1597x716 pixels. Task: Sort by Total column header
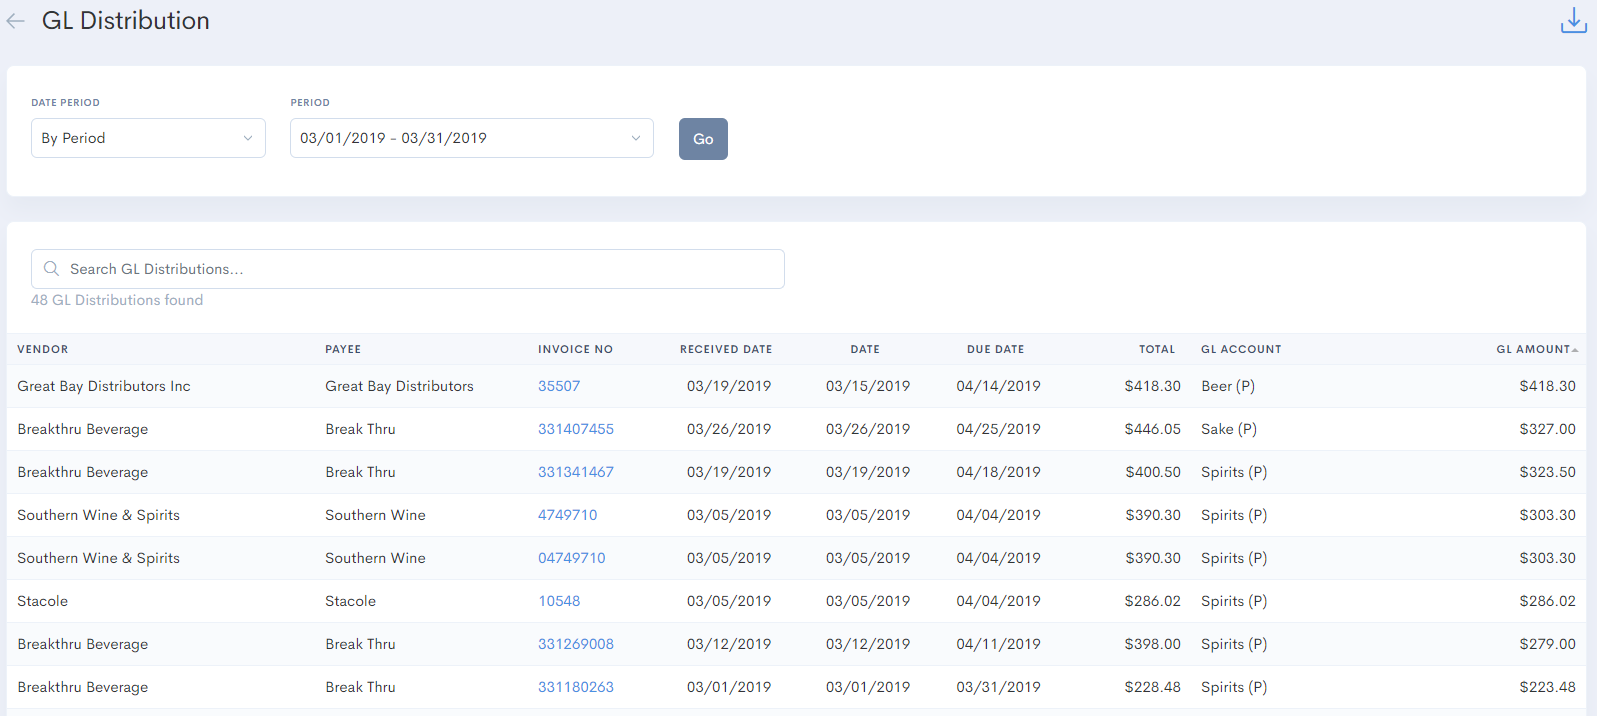pos(1157,349)
